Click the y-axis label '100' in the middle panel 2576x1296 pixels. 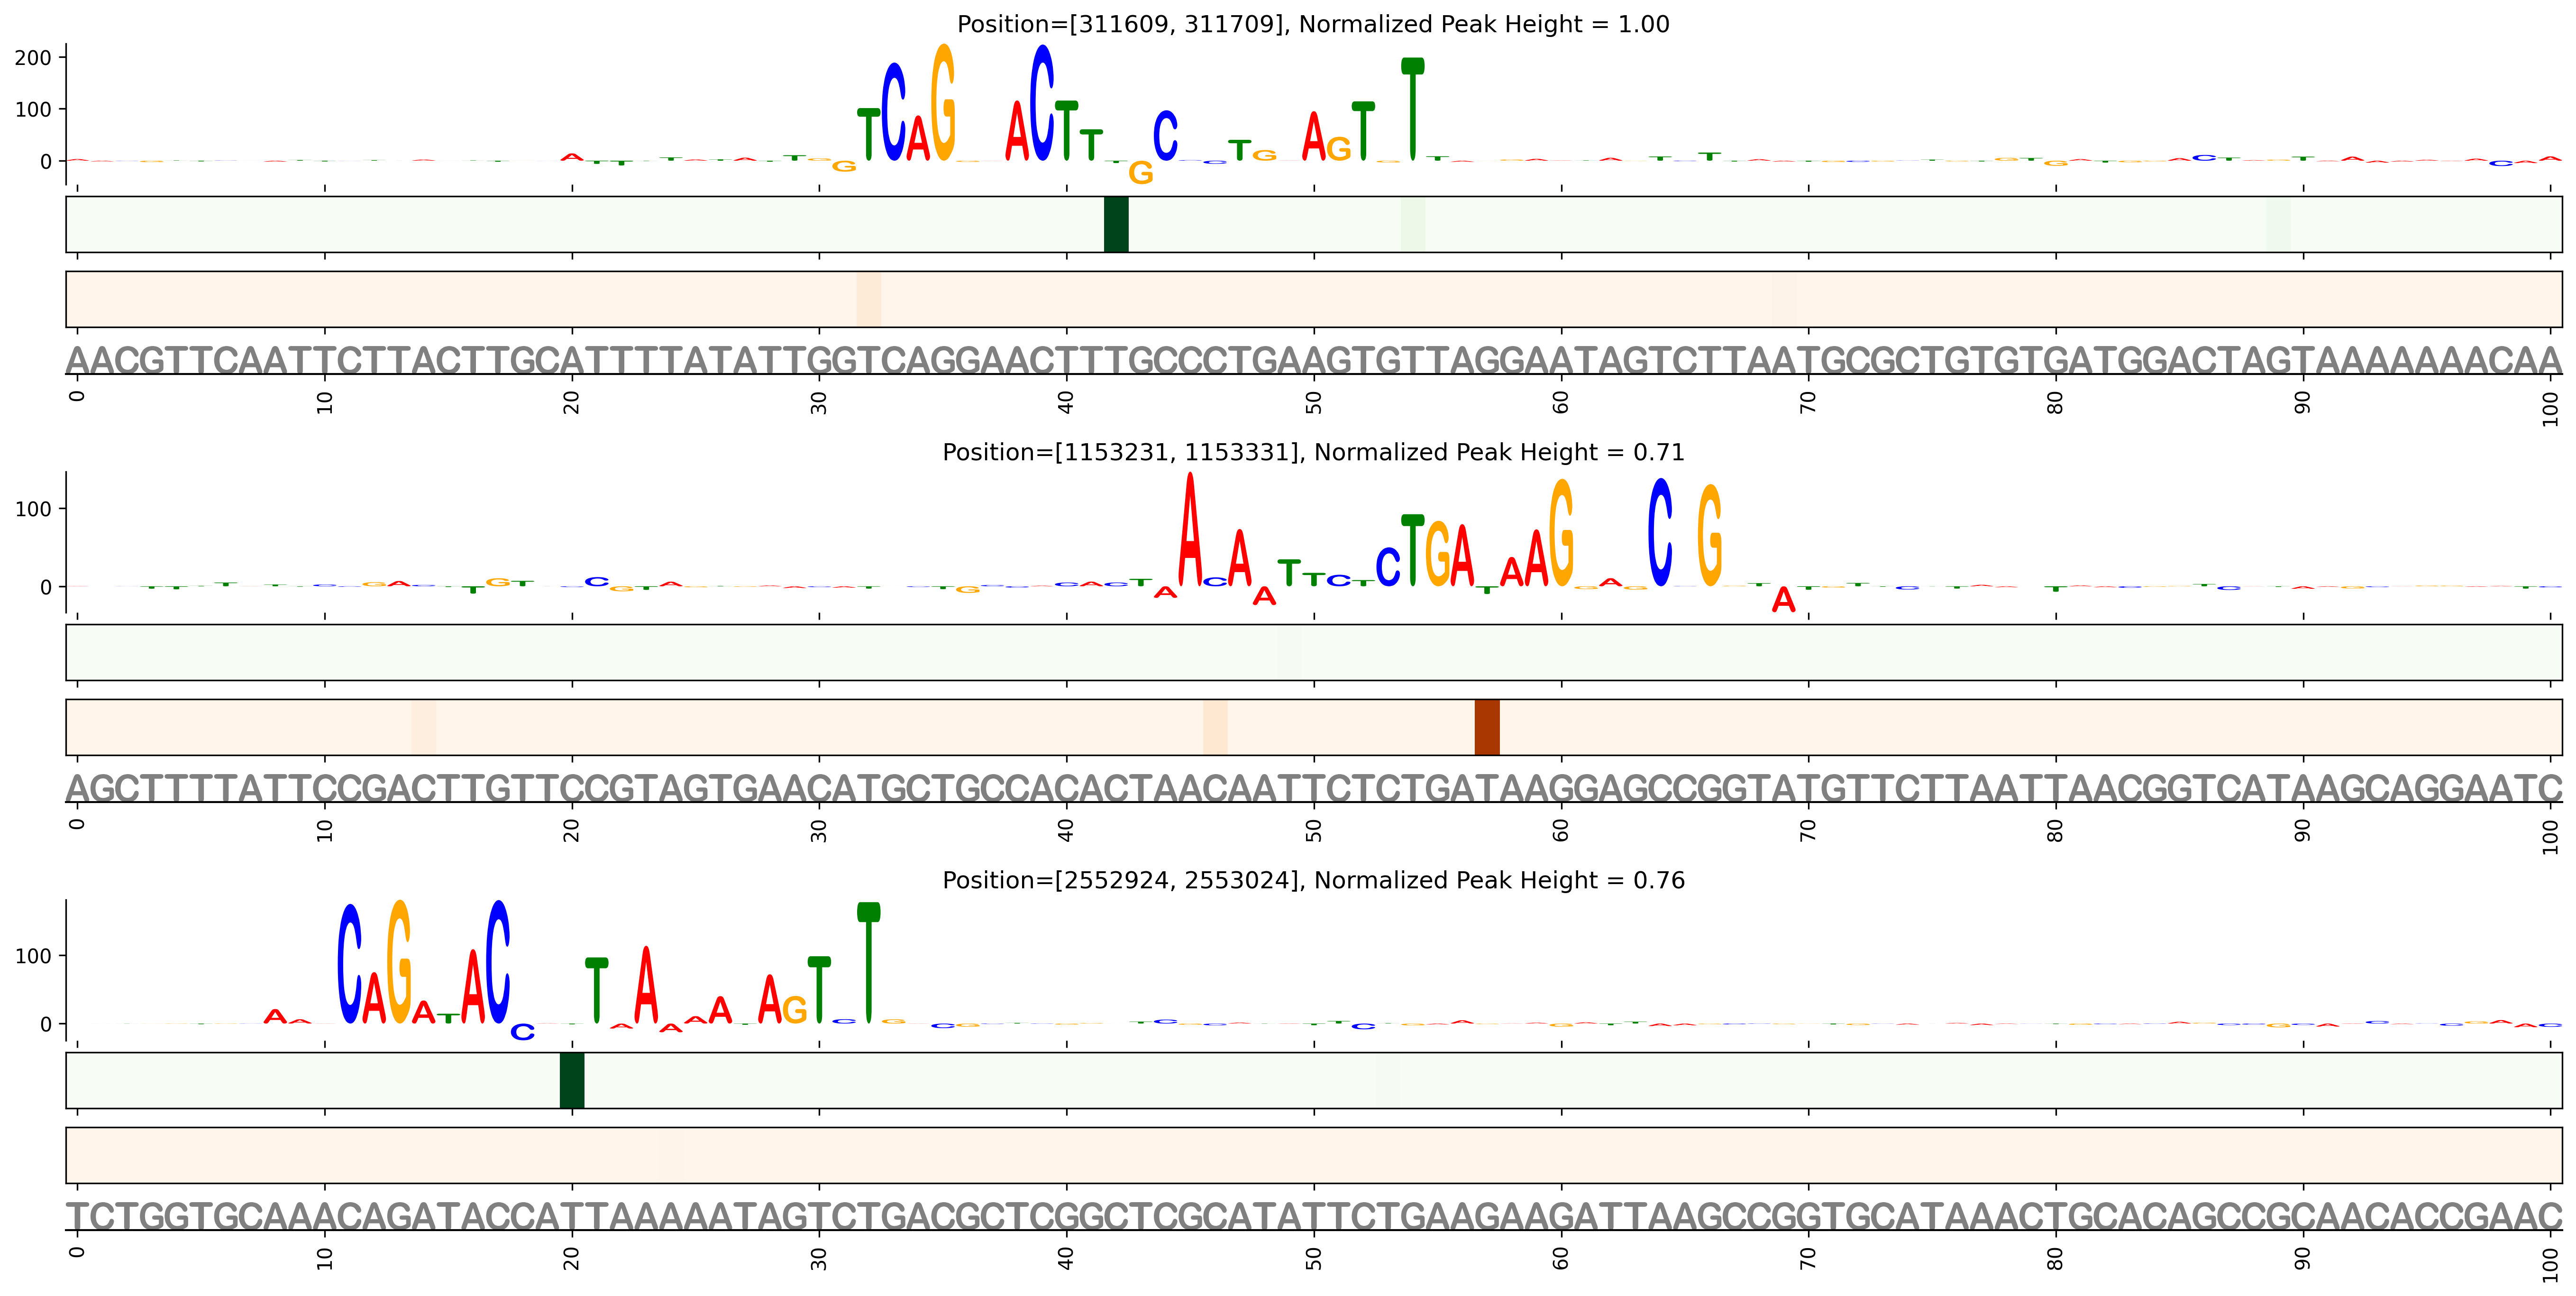tap(33, 509)
